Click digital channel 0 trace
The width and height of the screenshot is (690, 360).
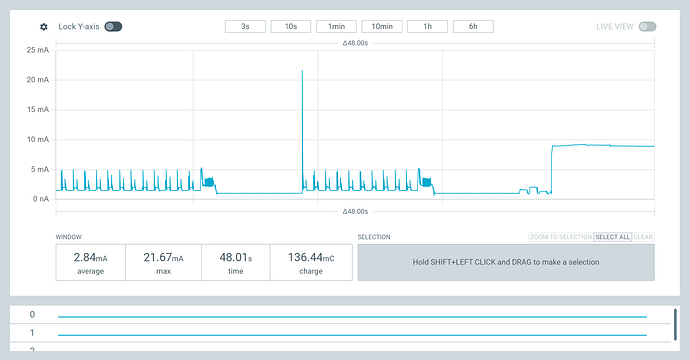point(352,316)
